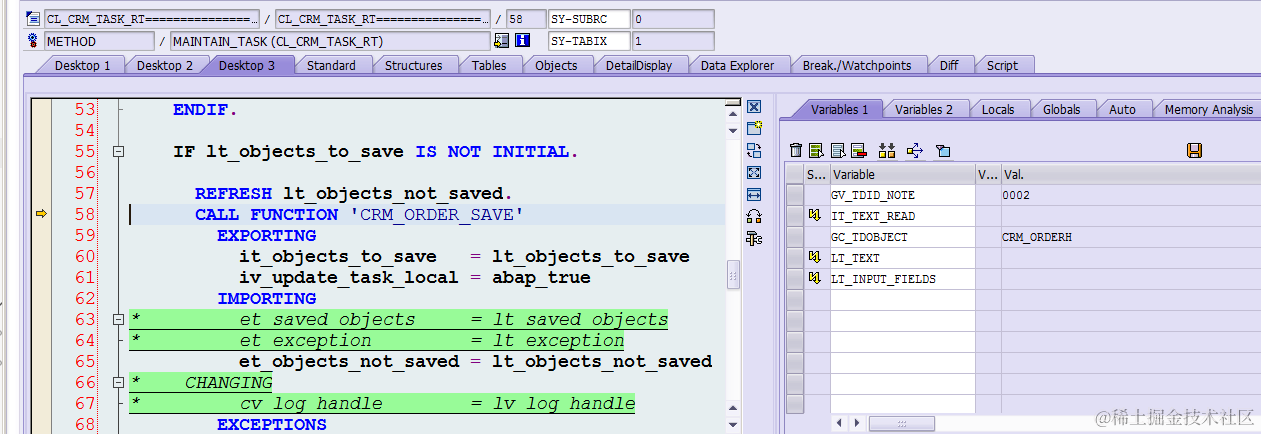Open the Data Explorer tab
Image resolution: width=1261 pixels, height=434 pixels.
[x=737, y=65]
